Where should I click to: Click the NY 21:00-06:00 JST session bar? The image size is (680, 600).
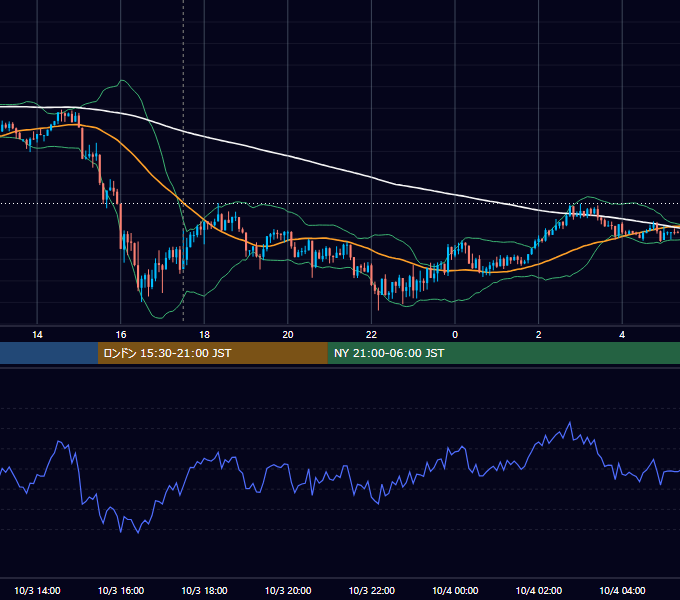coord(503,353)
